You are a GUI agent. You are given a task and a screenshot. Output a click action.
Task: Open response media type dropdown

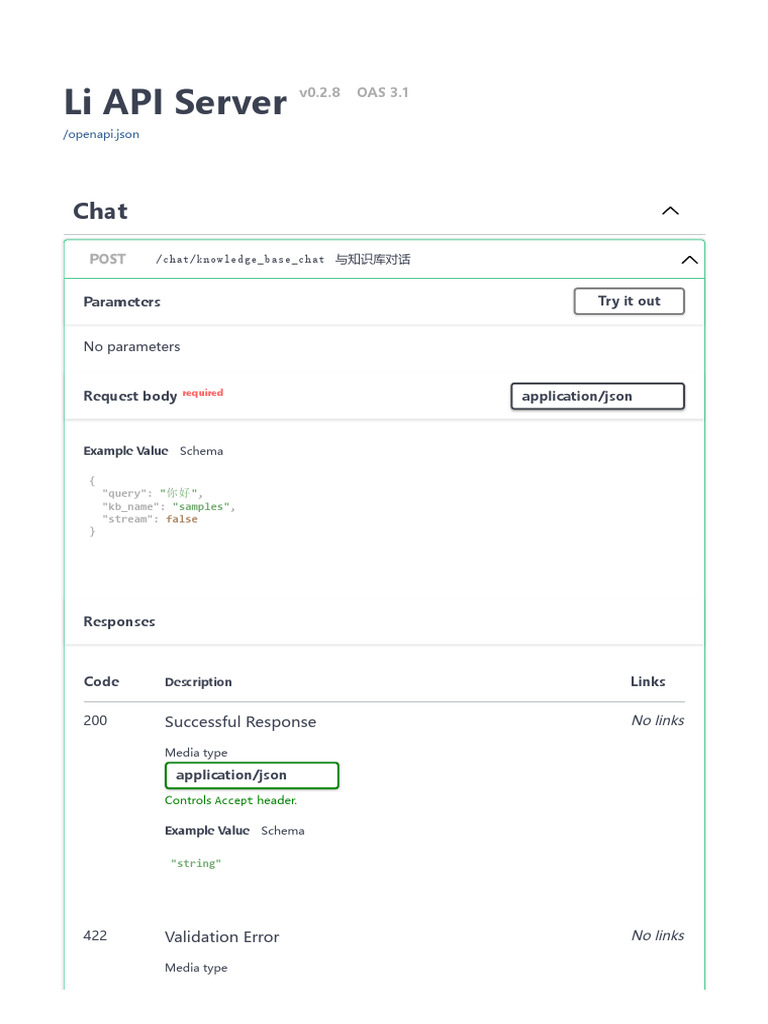(x=251, y=775)
